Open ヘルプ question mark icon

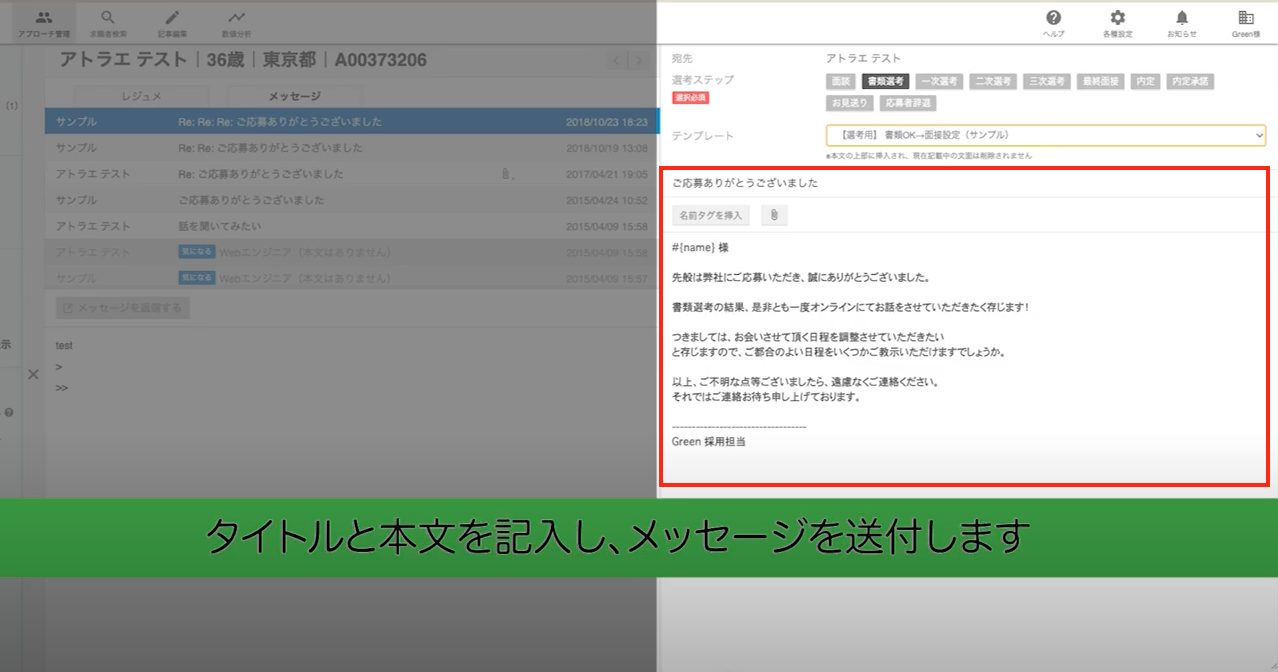pos(1053,17)
